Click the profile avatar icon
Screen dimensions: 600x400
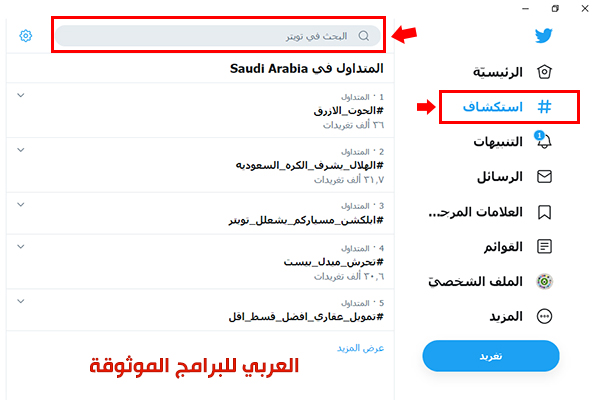[x=545, y=281]
